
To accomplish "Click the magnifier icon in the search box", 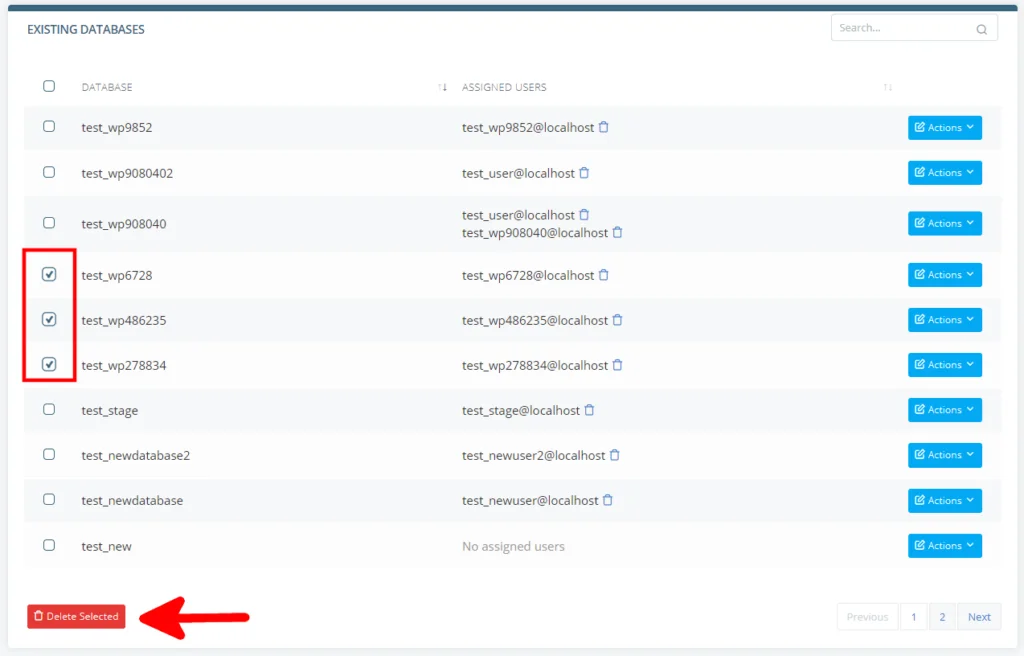I will click(982, 28).
